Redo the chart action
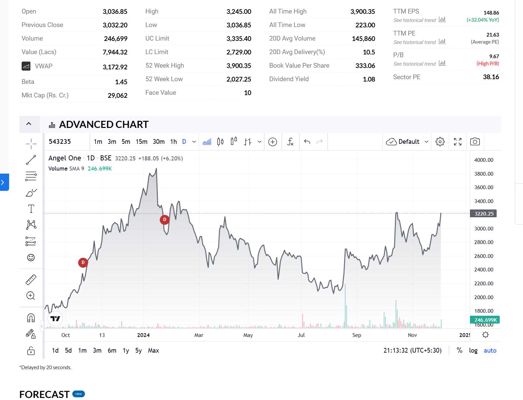Viewport: 523px width, 400px height. [x=319, y=142]
